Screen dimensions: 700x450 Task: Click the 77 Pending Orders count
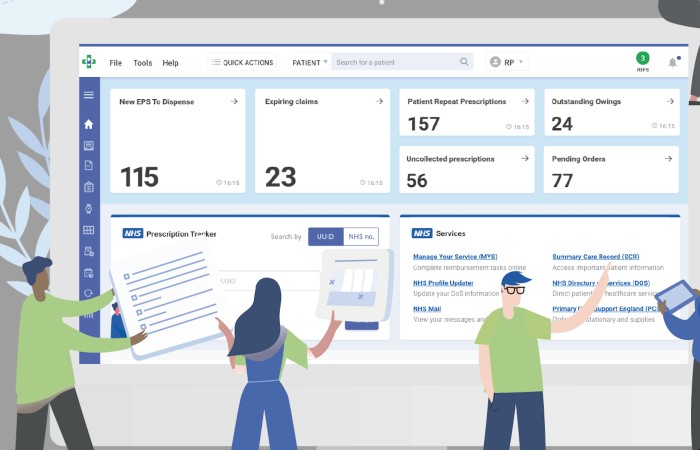(562, 181)
